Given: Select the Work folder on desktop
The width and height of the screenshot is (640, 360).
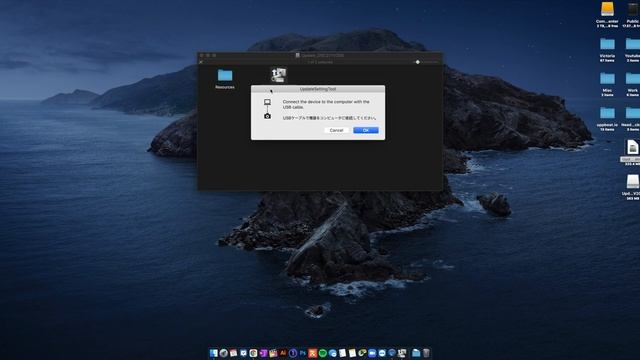Looking at the screenshot, I should coord(633,79).
